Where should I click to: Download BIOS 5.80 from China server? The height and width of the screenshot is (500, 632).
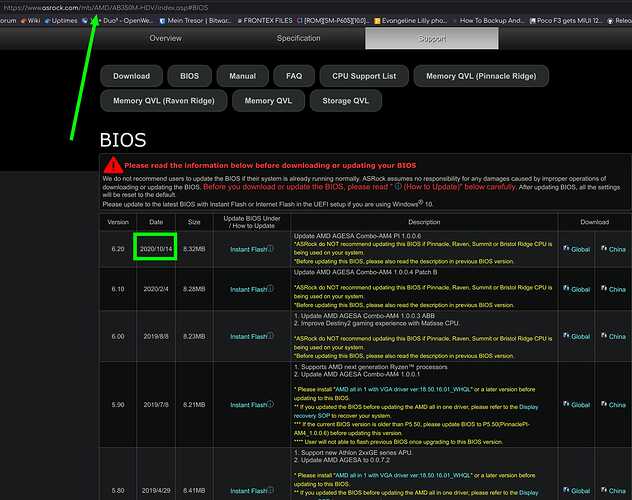point(613,490)
